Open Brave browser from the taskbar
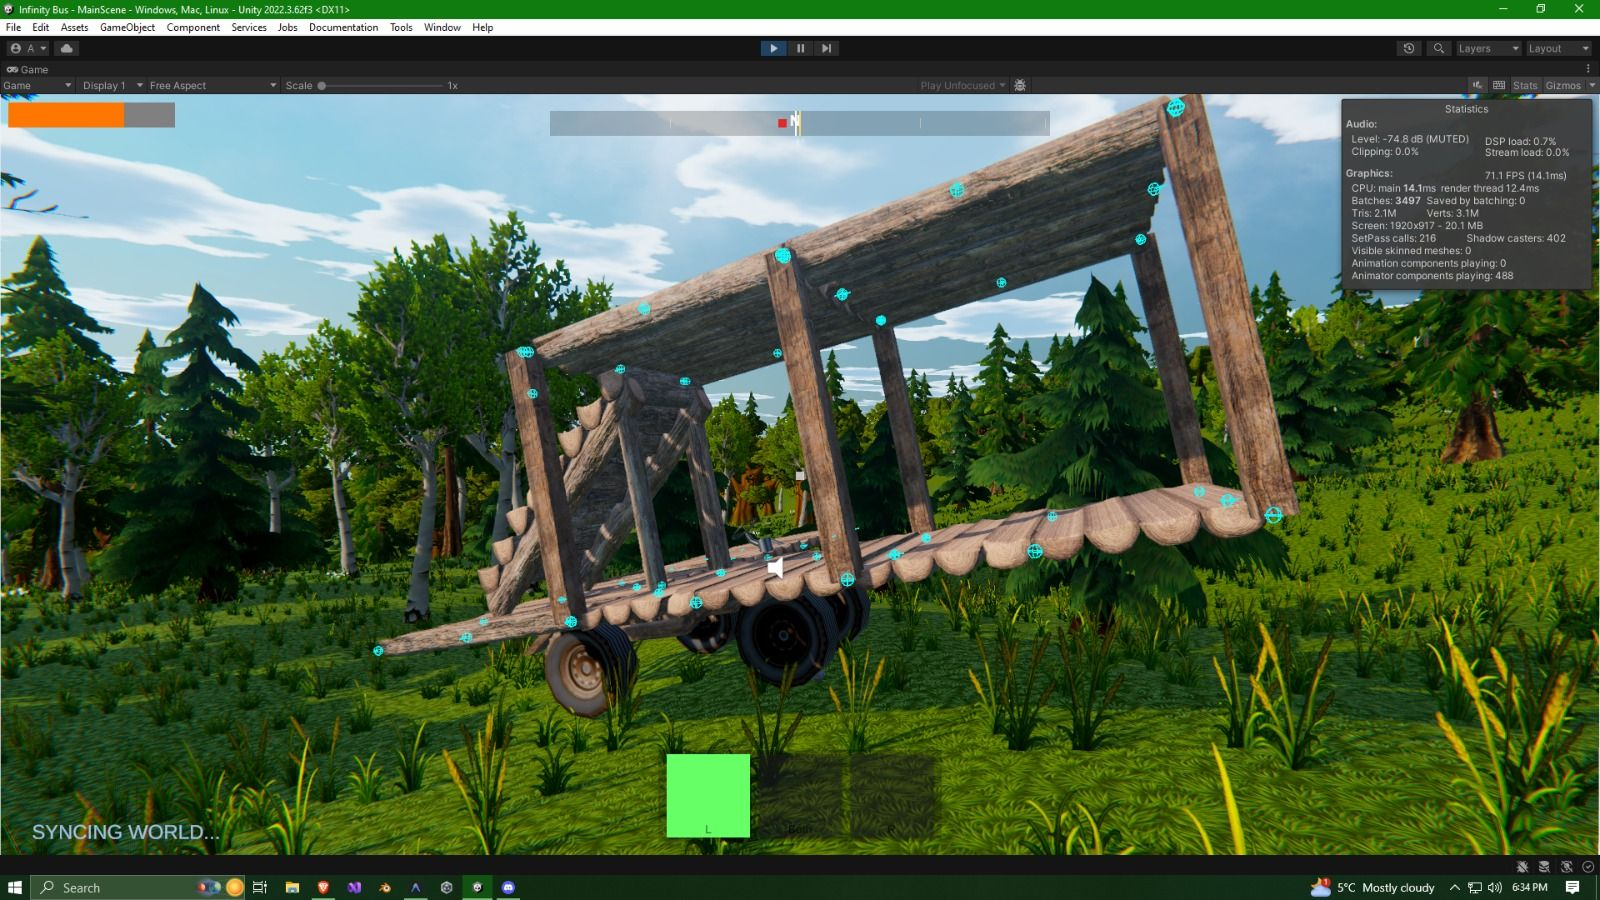The width and height of the screenshot is (1600, 900). (323, 887)
